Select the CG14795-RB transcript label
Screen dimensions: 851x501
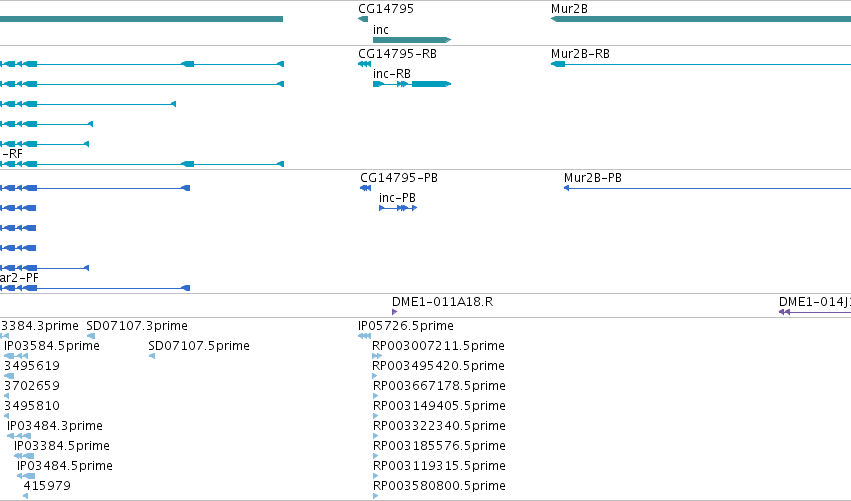pyautogui.click(x=397, y=54)
